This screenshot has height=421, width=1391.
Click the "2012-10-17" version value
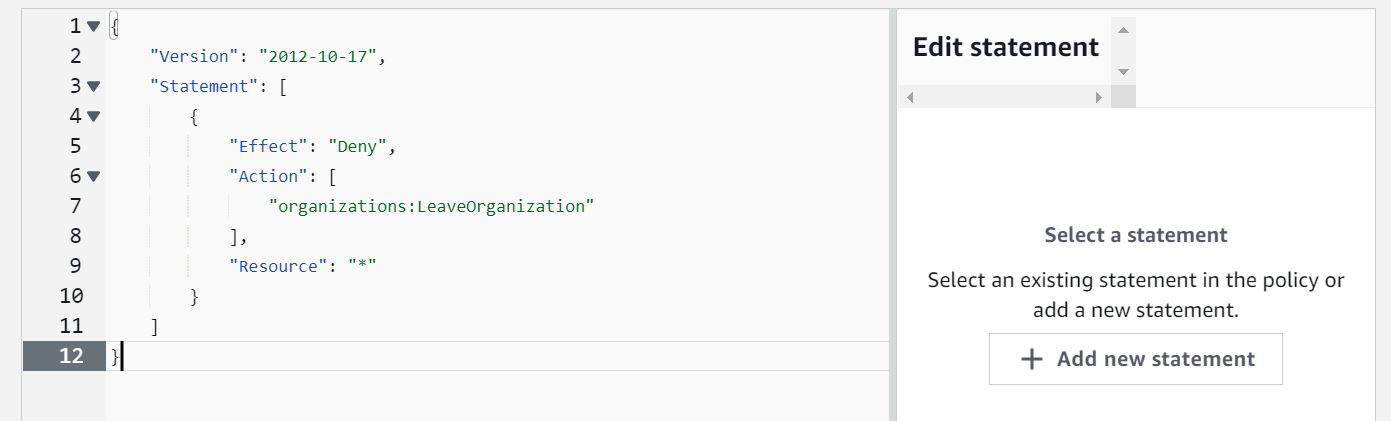[318, 56]
